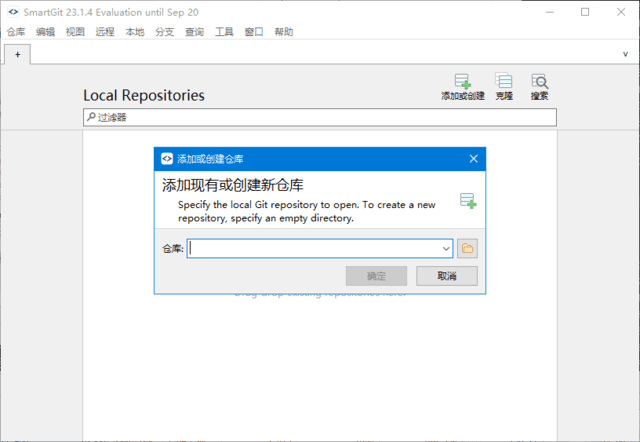Minimize the SmartGit window
This screenshot has width=640, height=442.
click(550, 12)
